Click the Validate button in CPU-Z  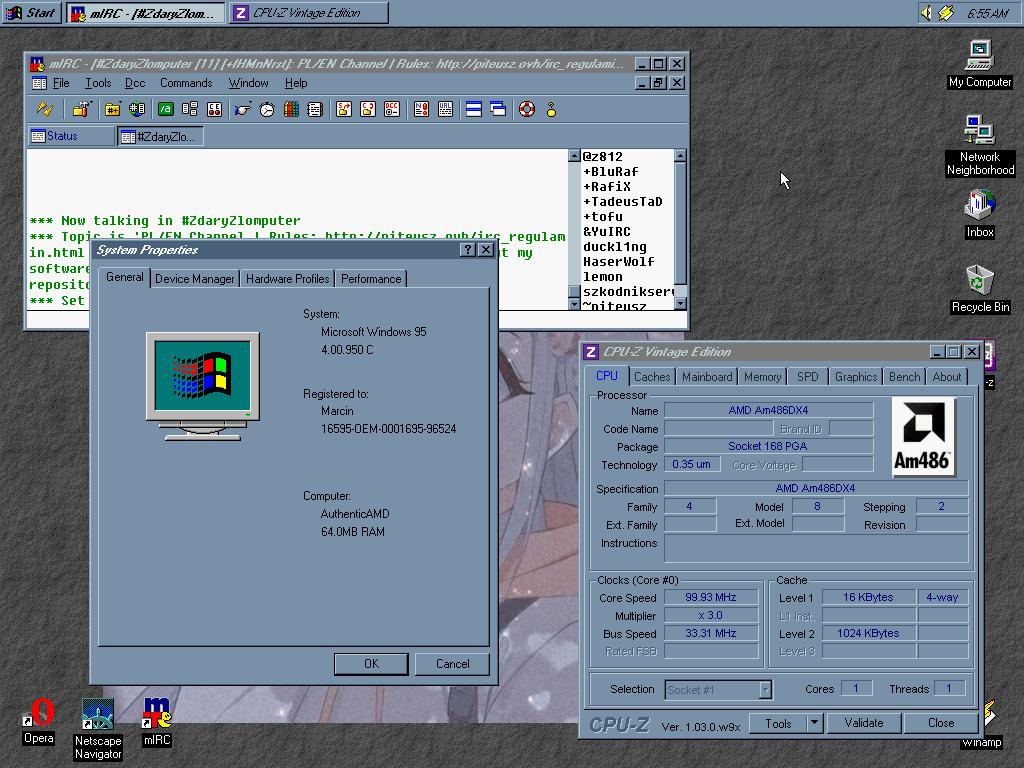pyautogui.click(x=863, y=723)
